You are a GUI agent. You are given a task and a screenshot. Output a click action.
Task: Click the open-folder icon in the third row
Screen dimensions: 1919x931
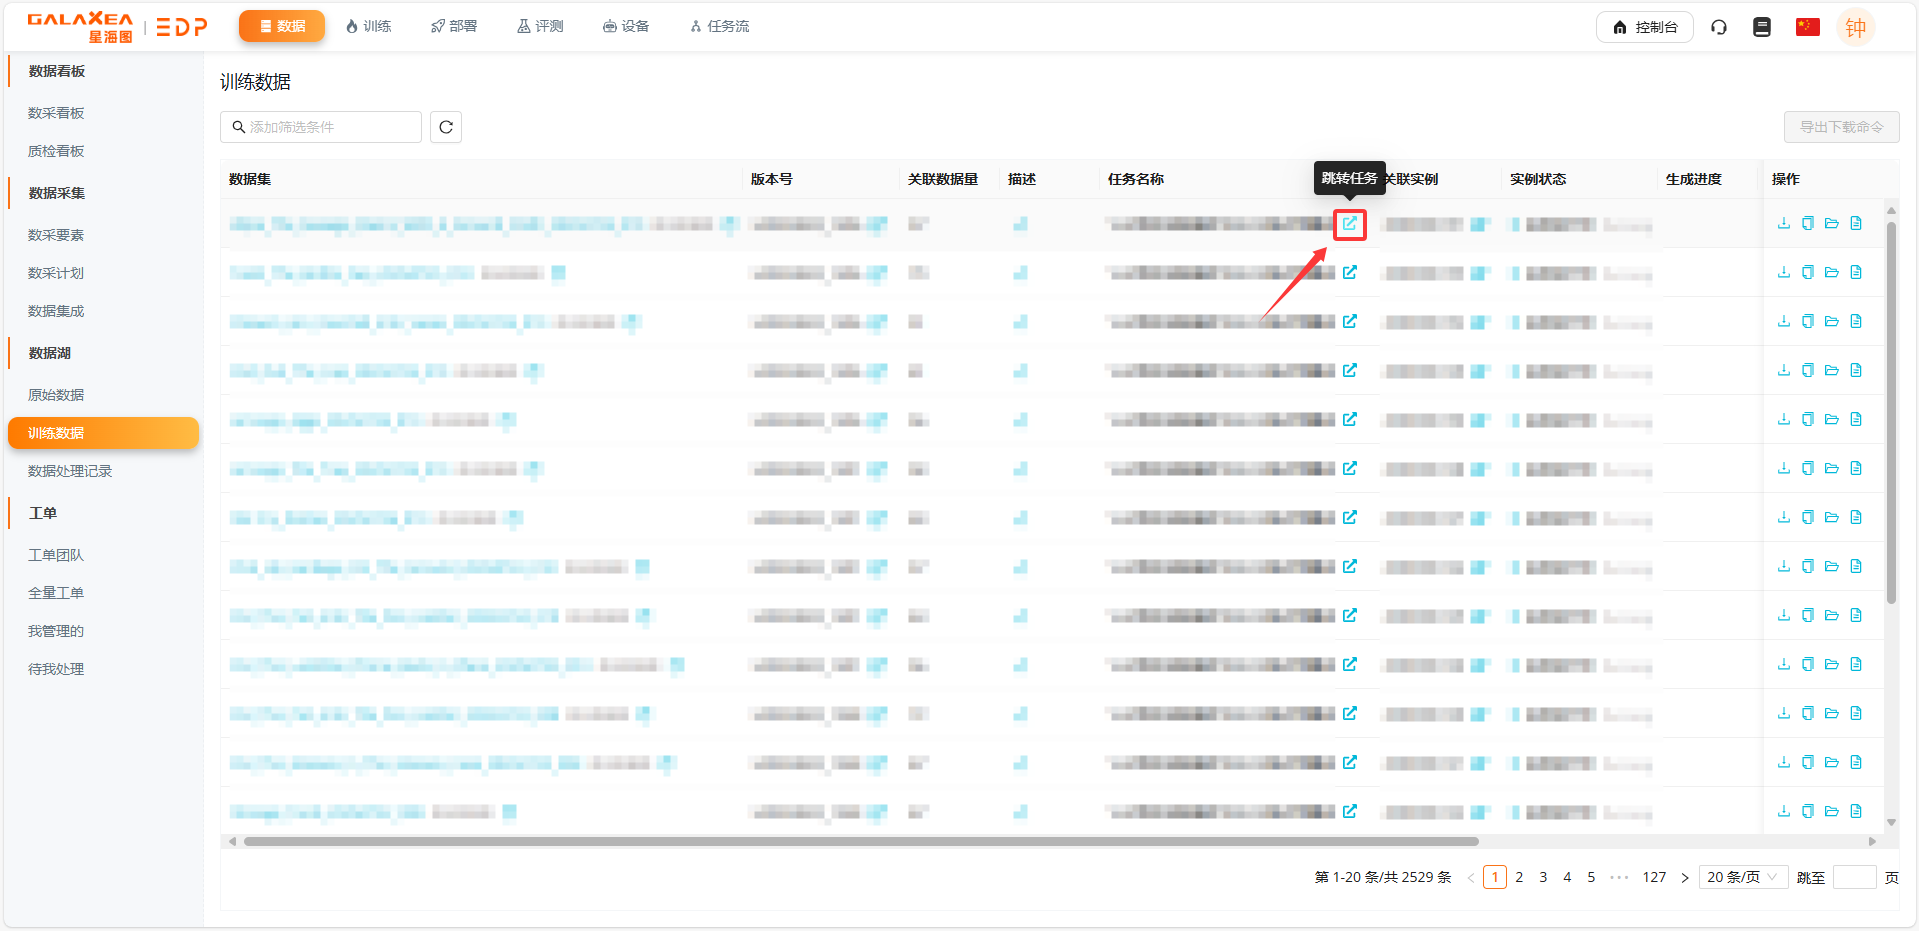(1831, 321)
